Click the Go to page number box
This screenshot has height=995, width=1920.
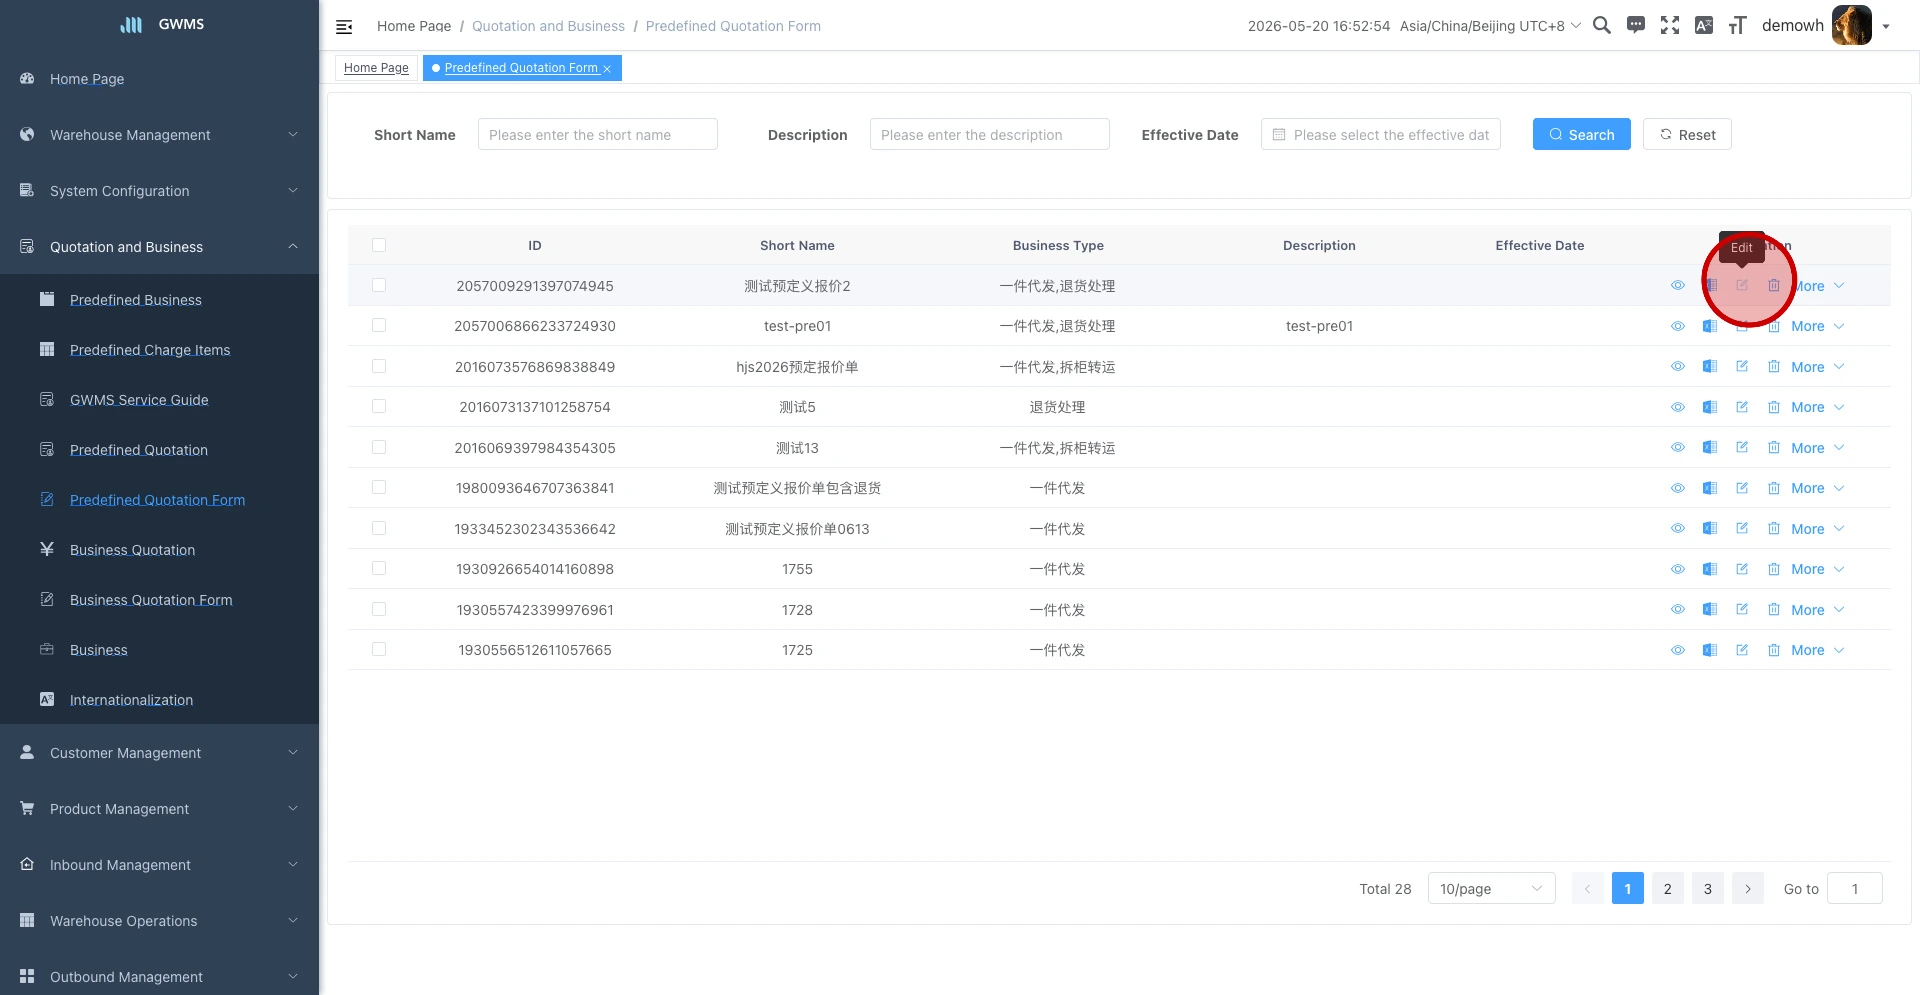tap(1854, 889)
